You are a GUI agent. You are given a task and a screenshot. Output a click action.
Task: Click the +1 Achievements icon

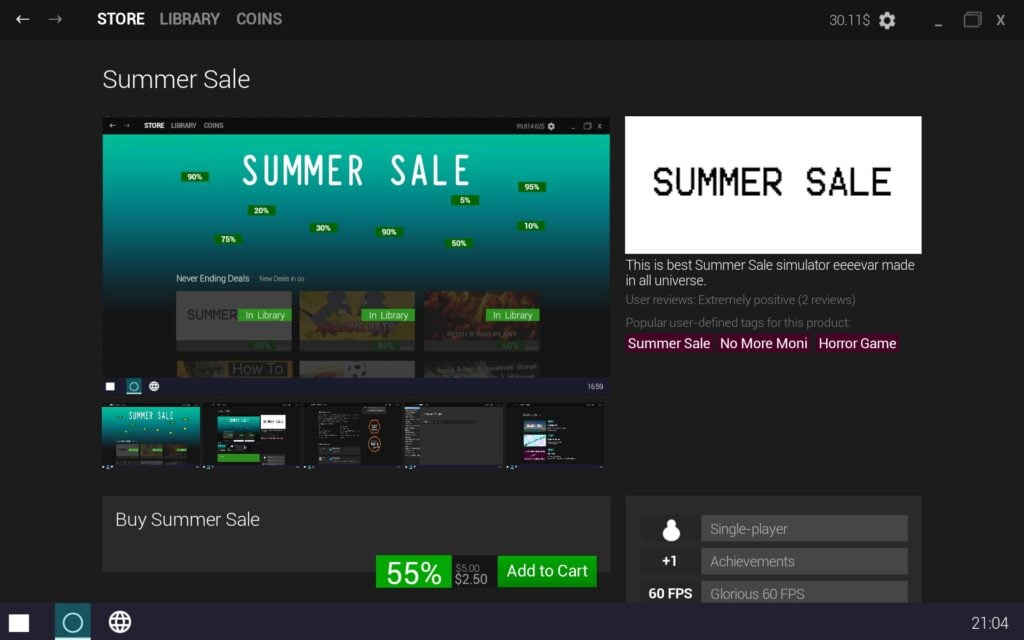coord(669,561)
